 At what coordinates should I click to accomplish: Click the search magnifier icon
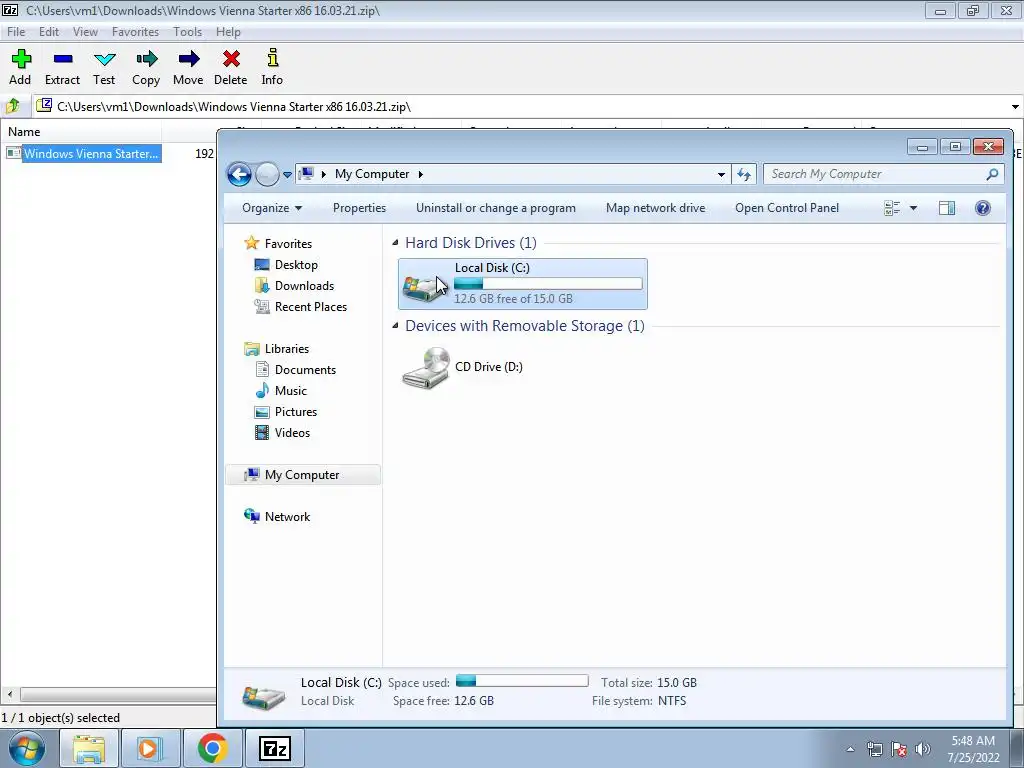pyautogui.click(x=992, y=174)
